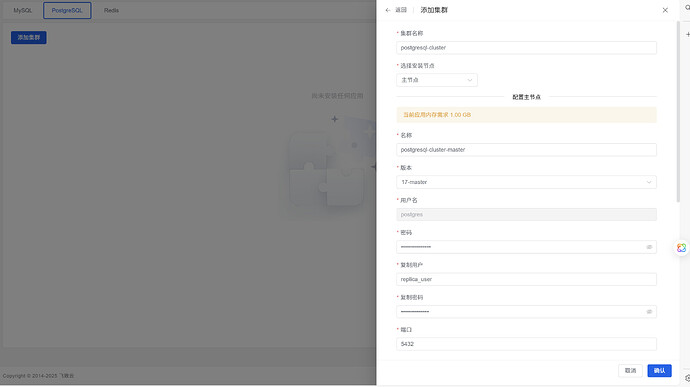Click the blue 添加集群 button
The width and height of the screenshot is (690, 387).
(x=29, y=37)
